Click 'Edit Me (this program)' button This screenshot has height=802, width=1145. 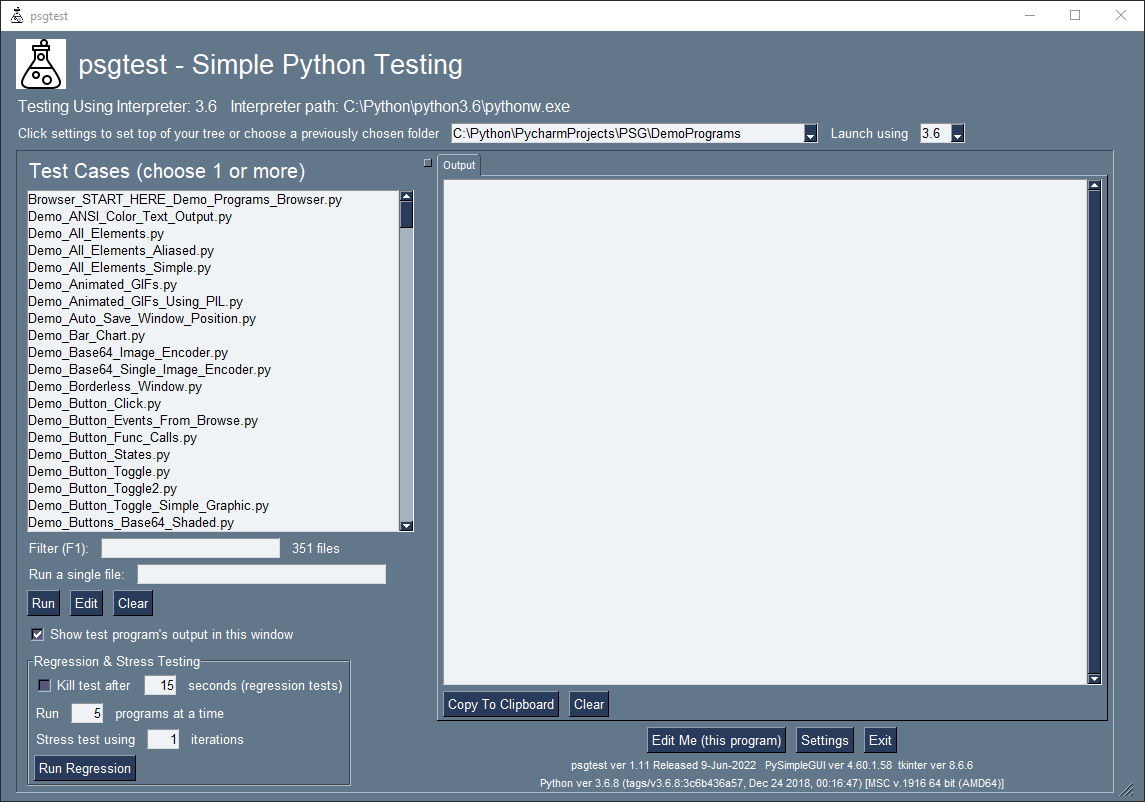[x=716, y=740]
